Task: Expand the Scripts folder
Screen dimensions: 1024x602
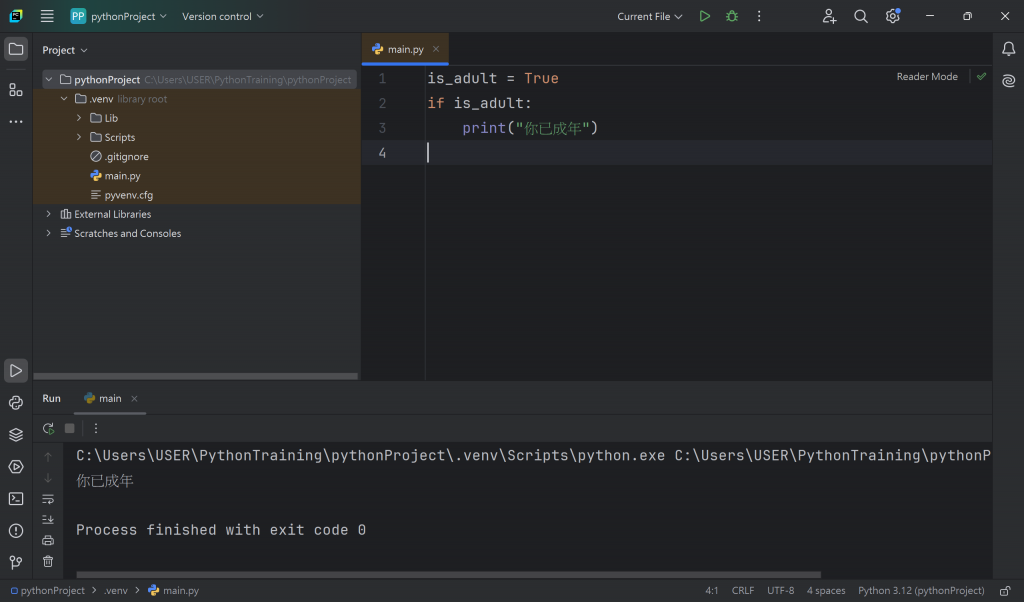Action: coord(79,137)
